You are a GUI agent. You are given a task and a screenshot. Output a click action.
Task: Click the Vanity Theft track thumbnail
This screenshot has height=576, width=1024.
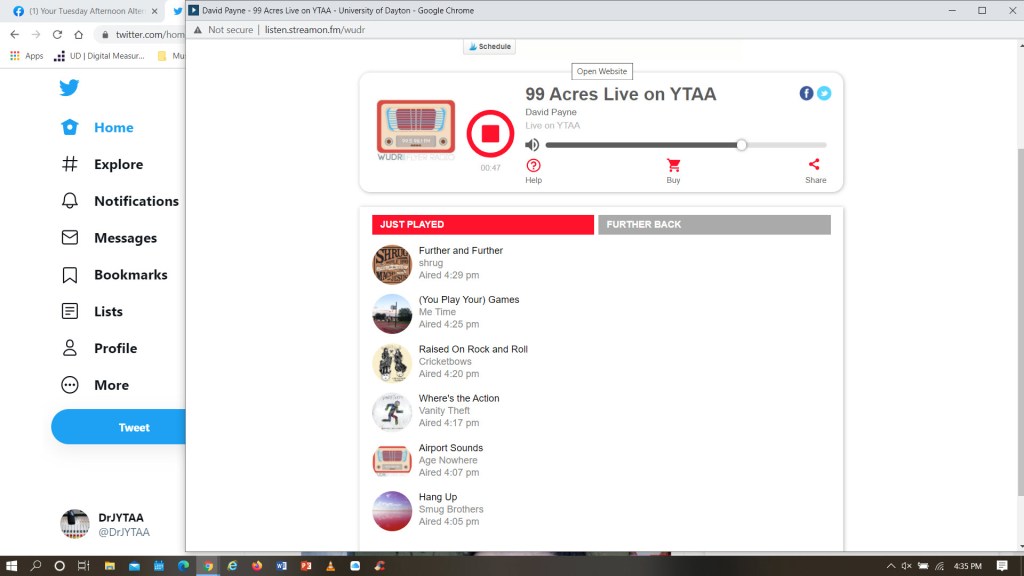(x=392, y=411)
